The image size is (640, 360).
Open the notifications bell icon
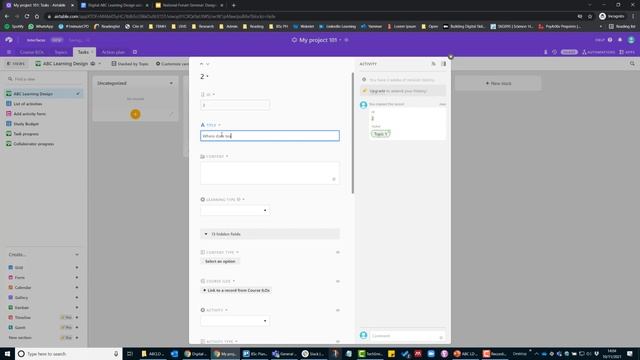[x=620, y=40]
